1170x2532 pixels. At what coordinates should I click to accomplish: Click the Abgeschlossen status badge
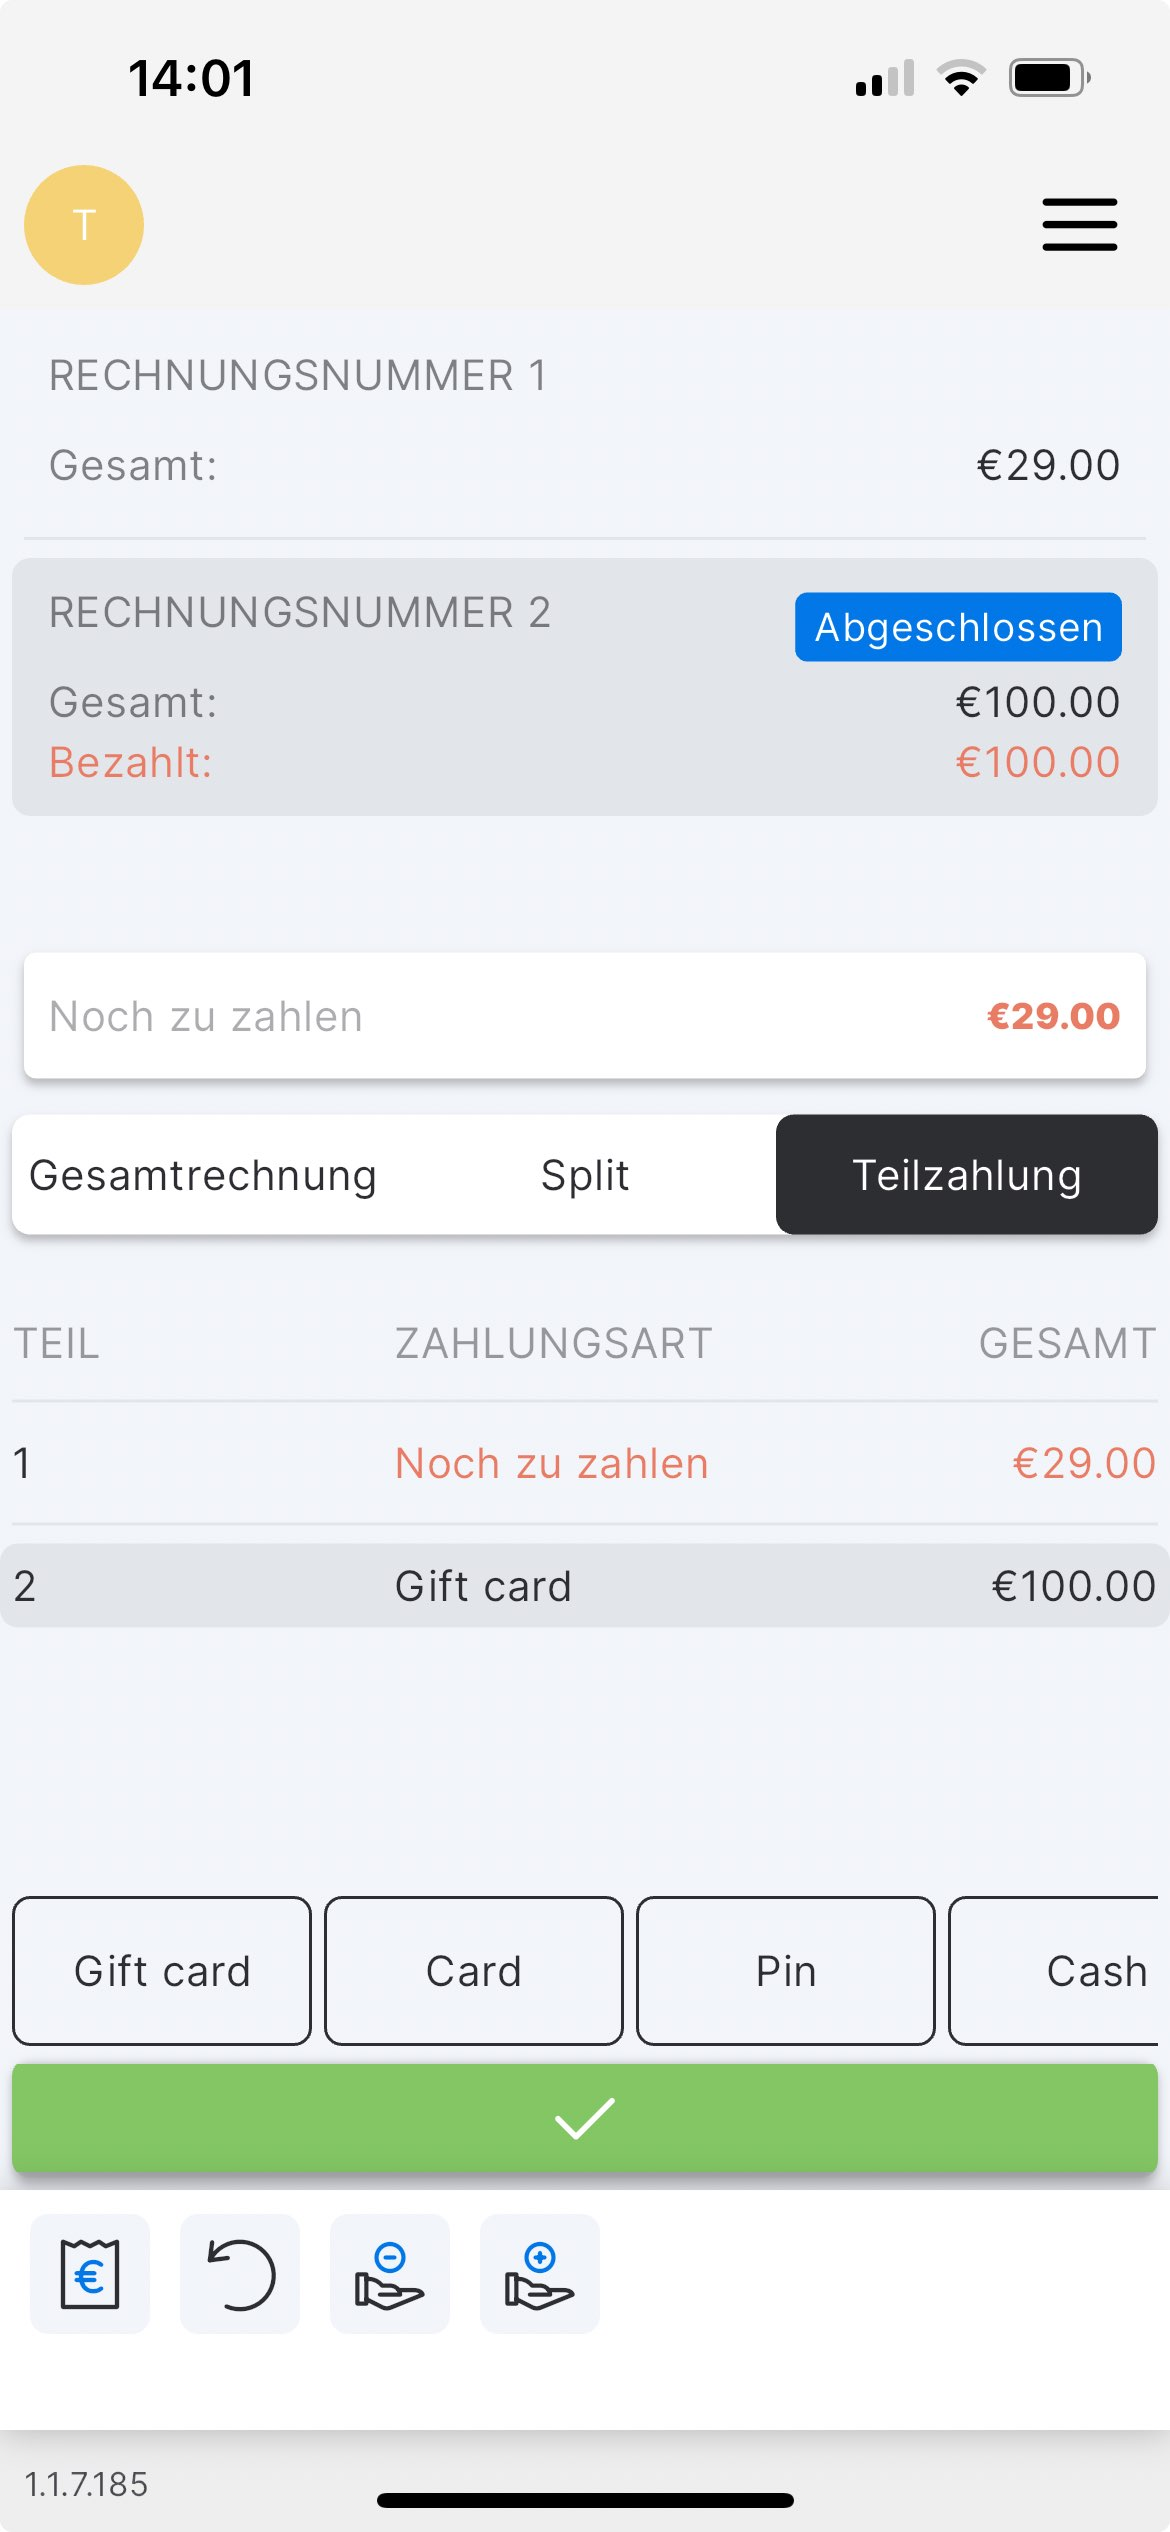tap(958, 627)
